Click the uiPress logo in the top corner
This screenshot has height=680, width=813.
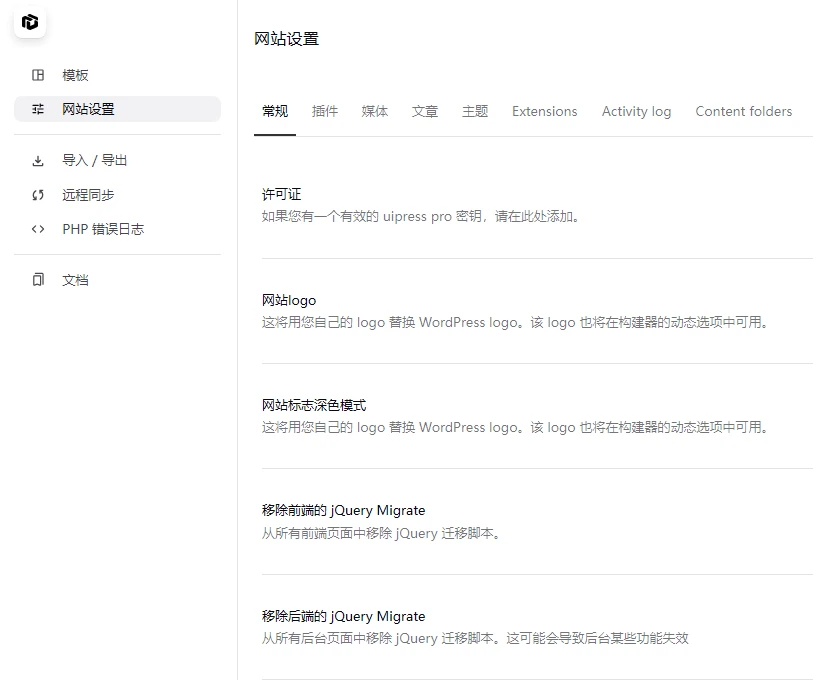point(30,22)
